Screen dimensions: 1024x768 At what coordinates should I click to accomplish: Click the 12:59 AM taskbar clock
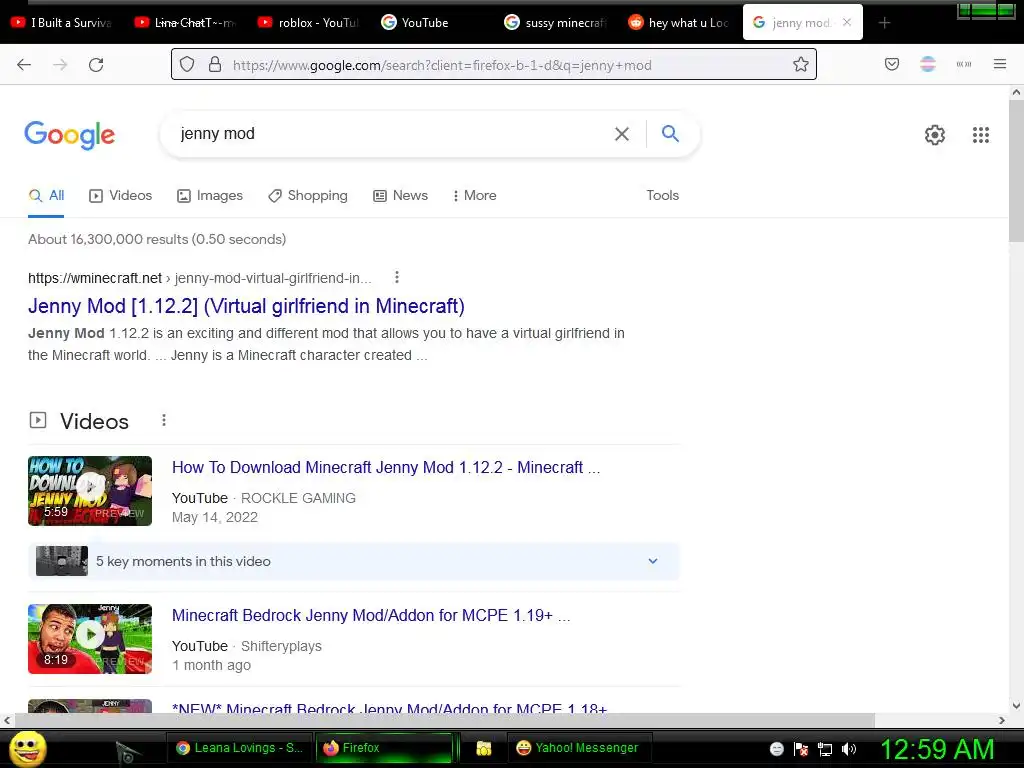(938, 749)
